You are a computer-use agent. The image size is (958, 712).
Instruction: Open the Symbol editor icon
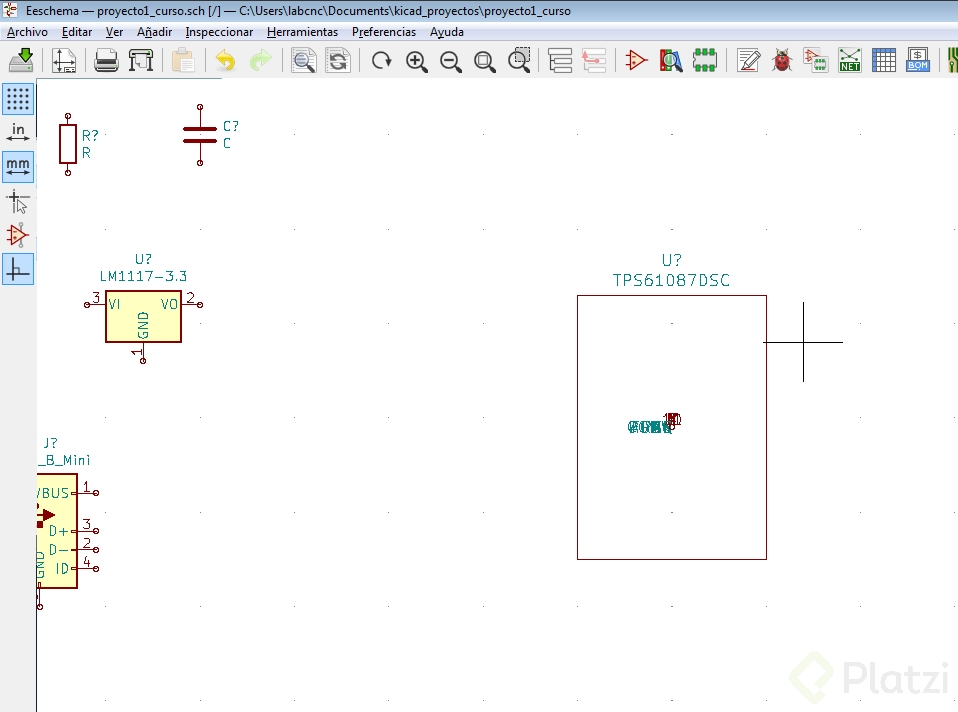coord(636,61)
